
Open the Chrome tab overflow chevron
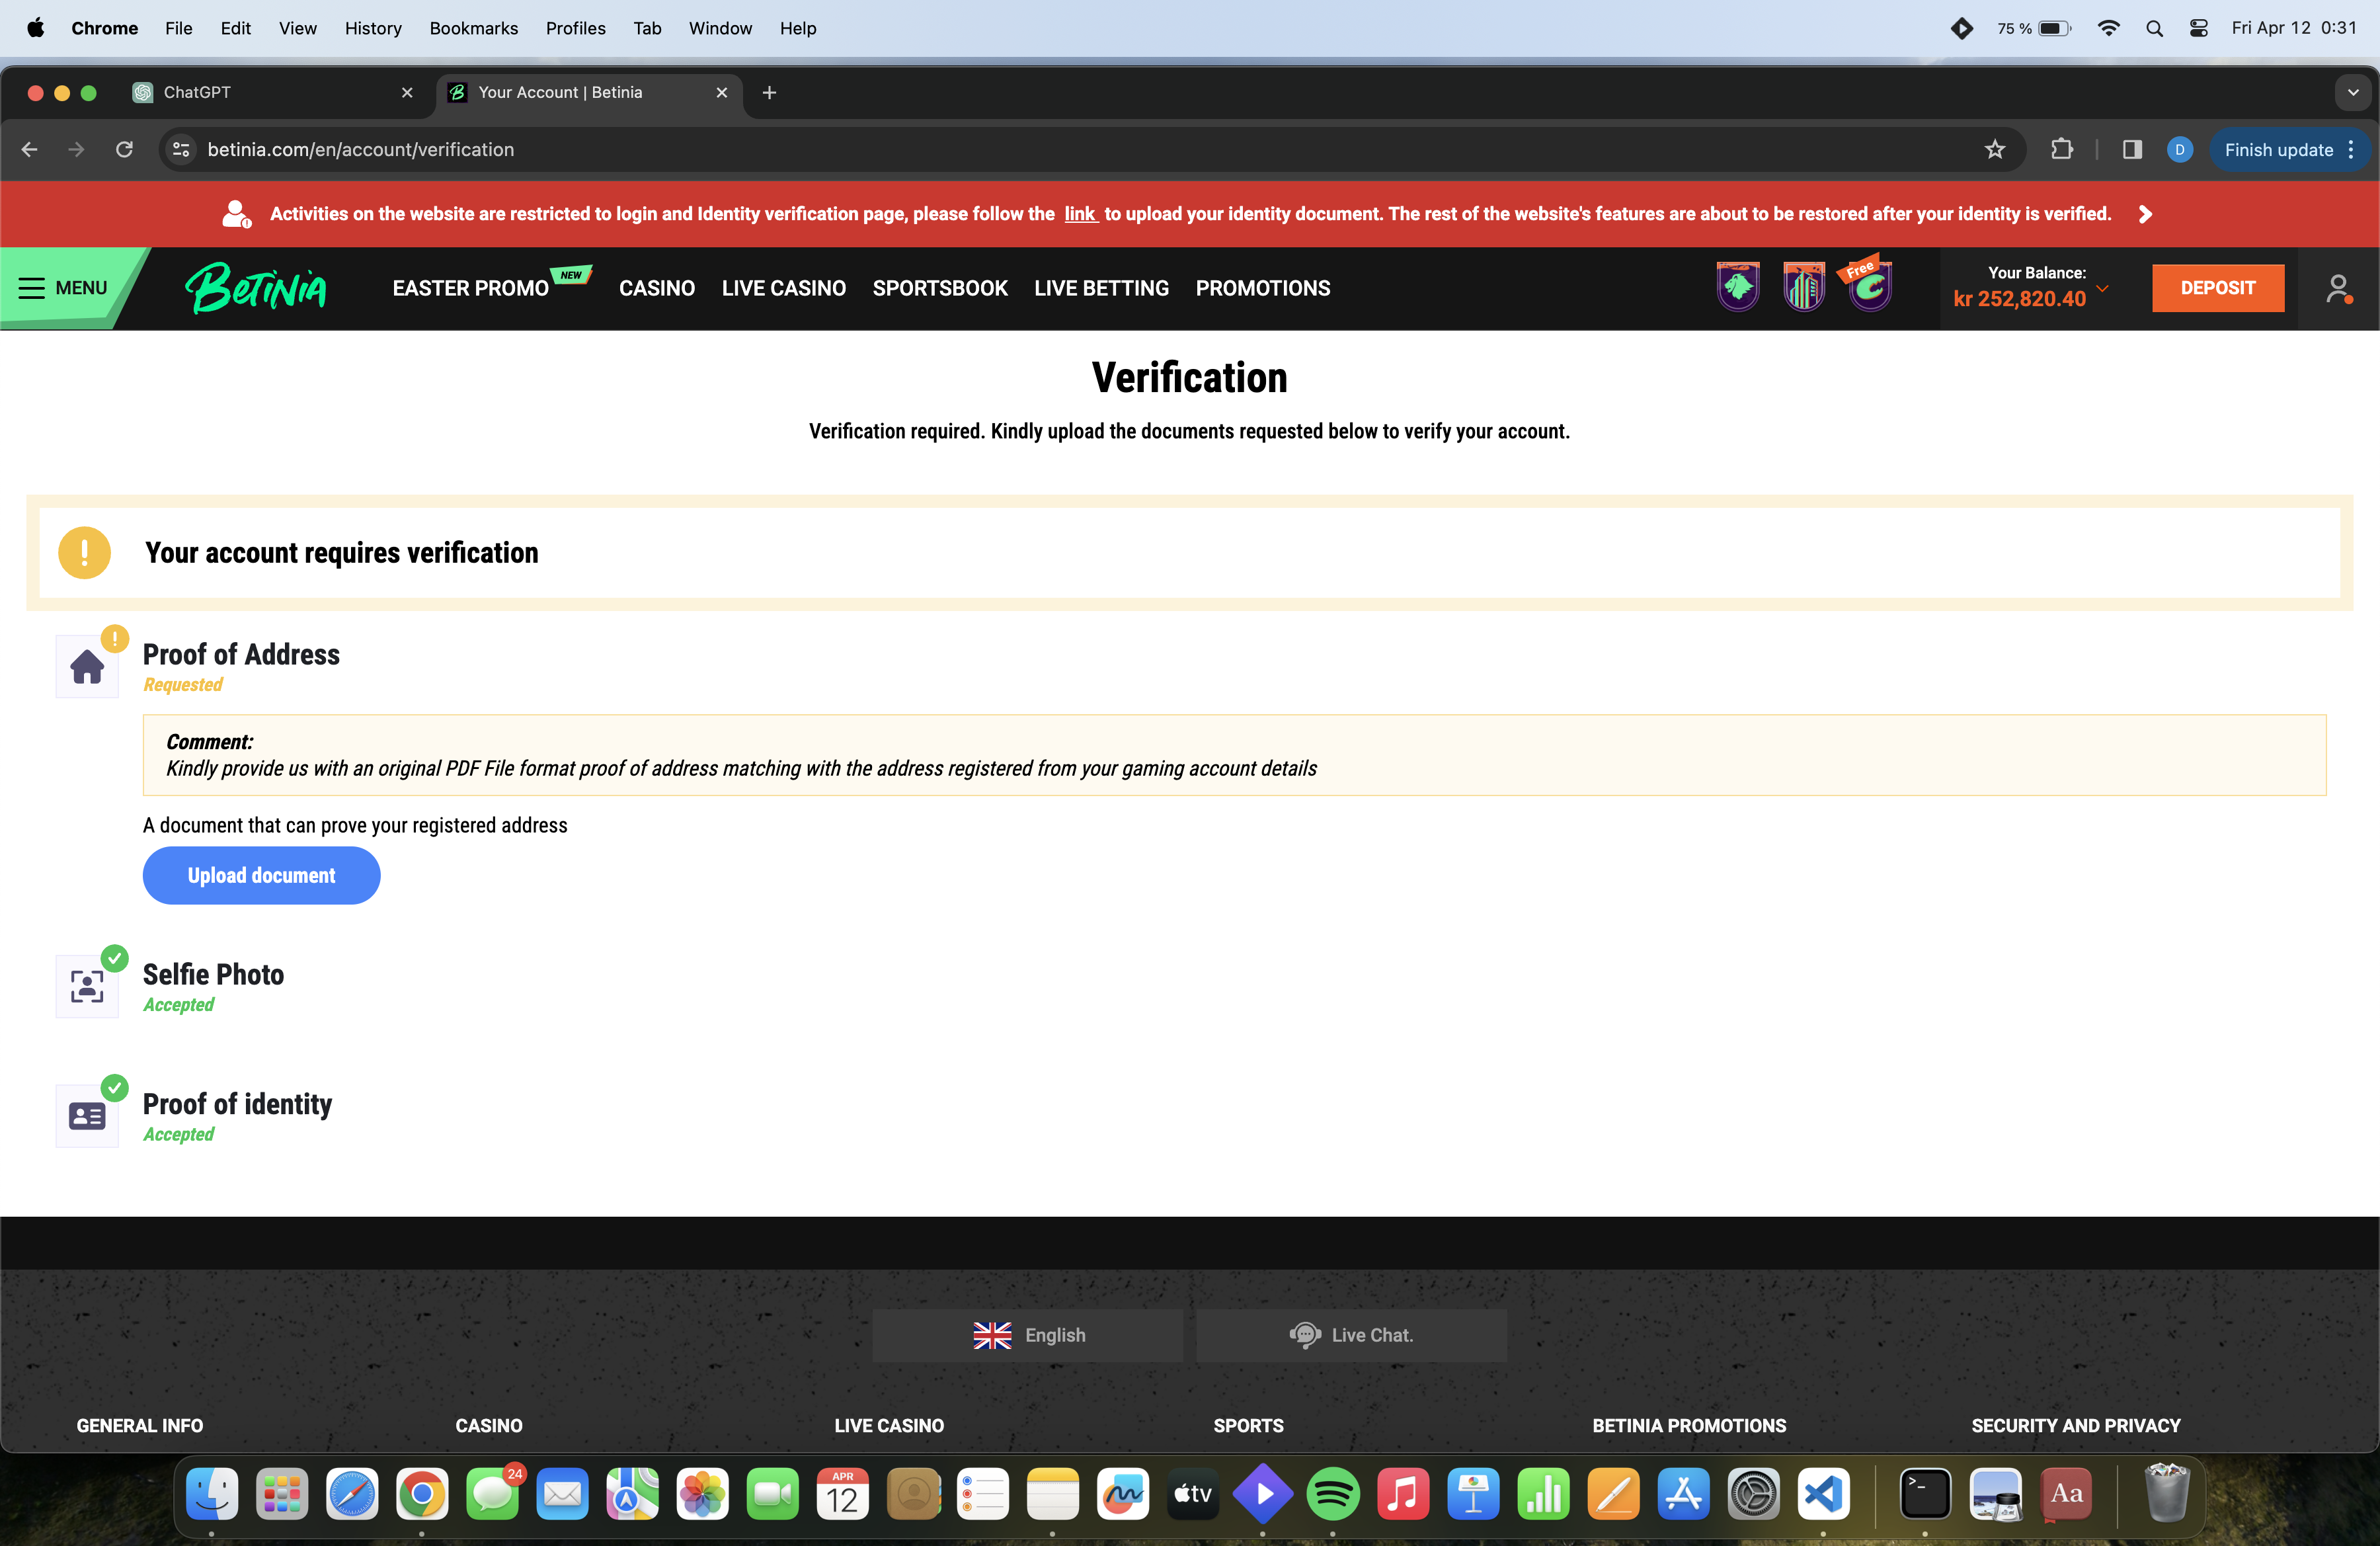(x=2352, y=92)
